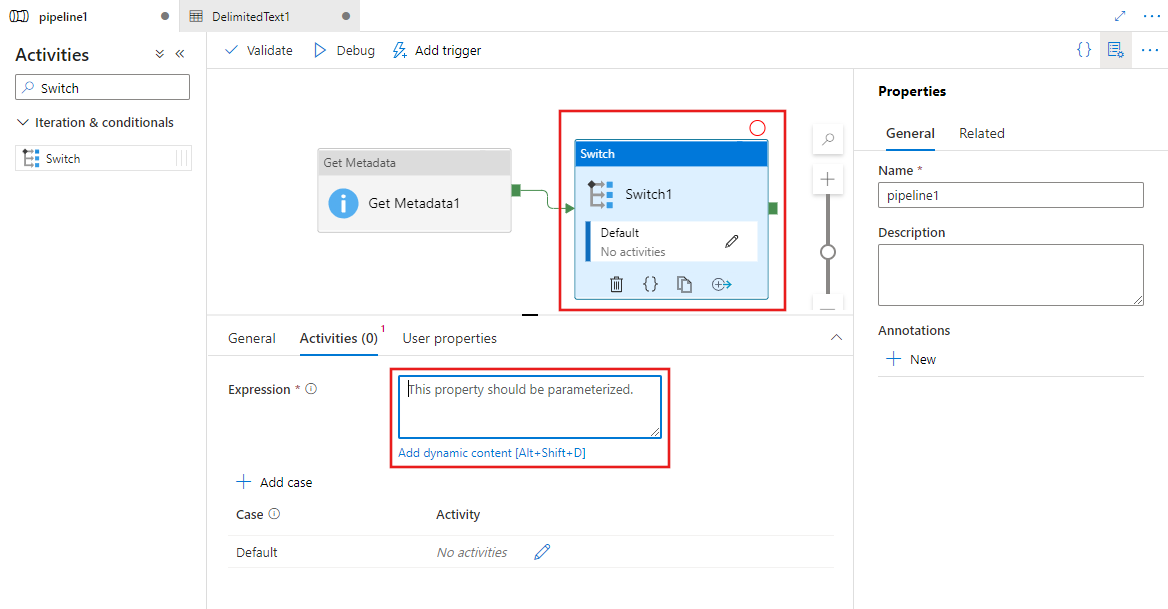This screenshot has height=609, width=1168.
Task: Adjust the canvas zoom slider
Action: pyautogui.click(x=827, y=253)
